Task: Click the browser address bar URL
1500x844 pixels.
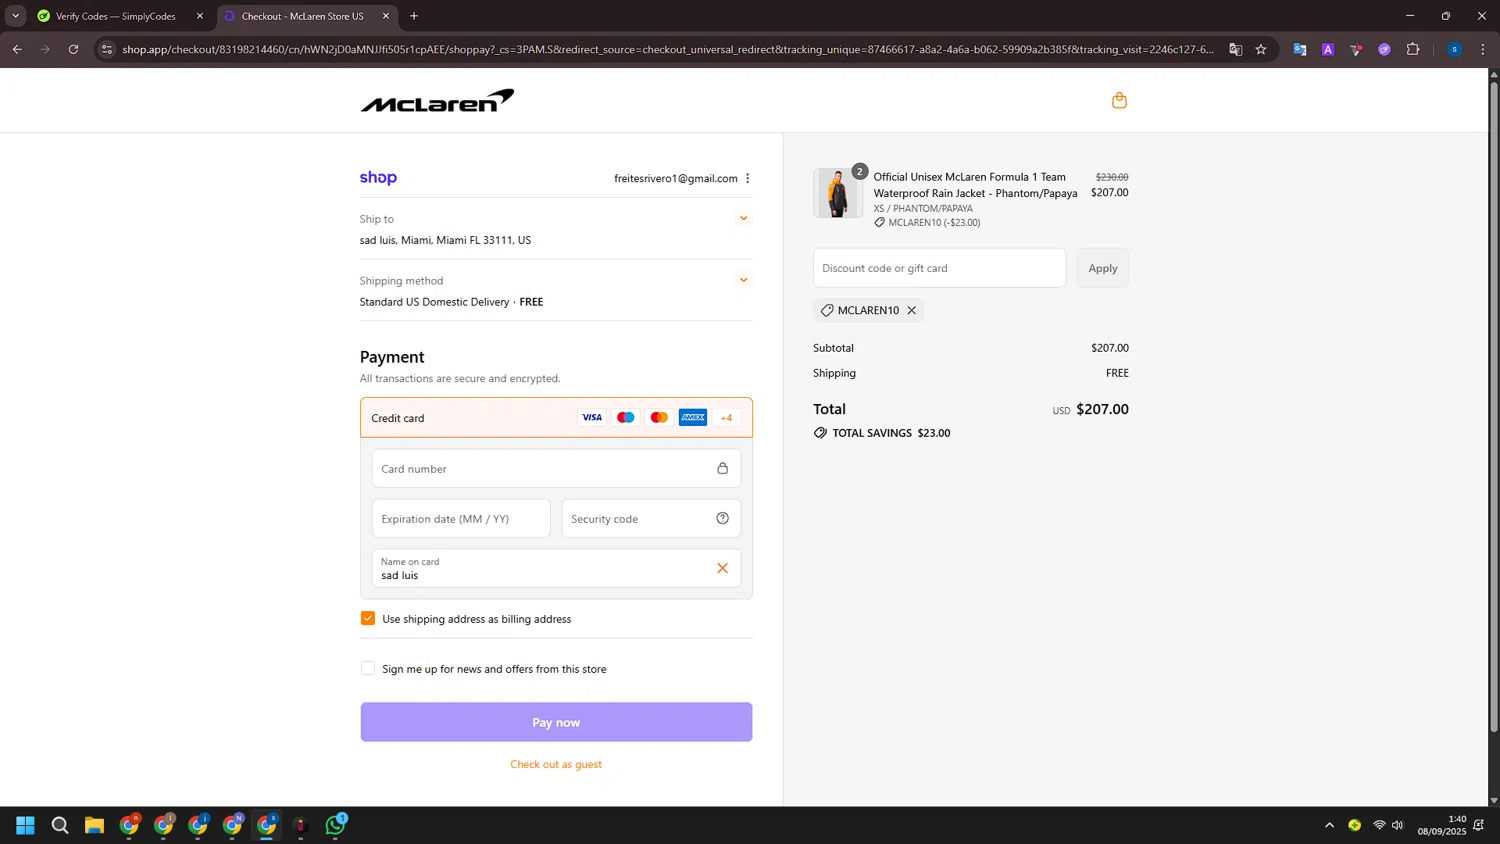Action: pos(668,49)
